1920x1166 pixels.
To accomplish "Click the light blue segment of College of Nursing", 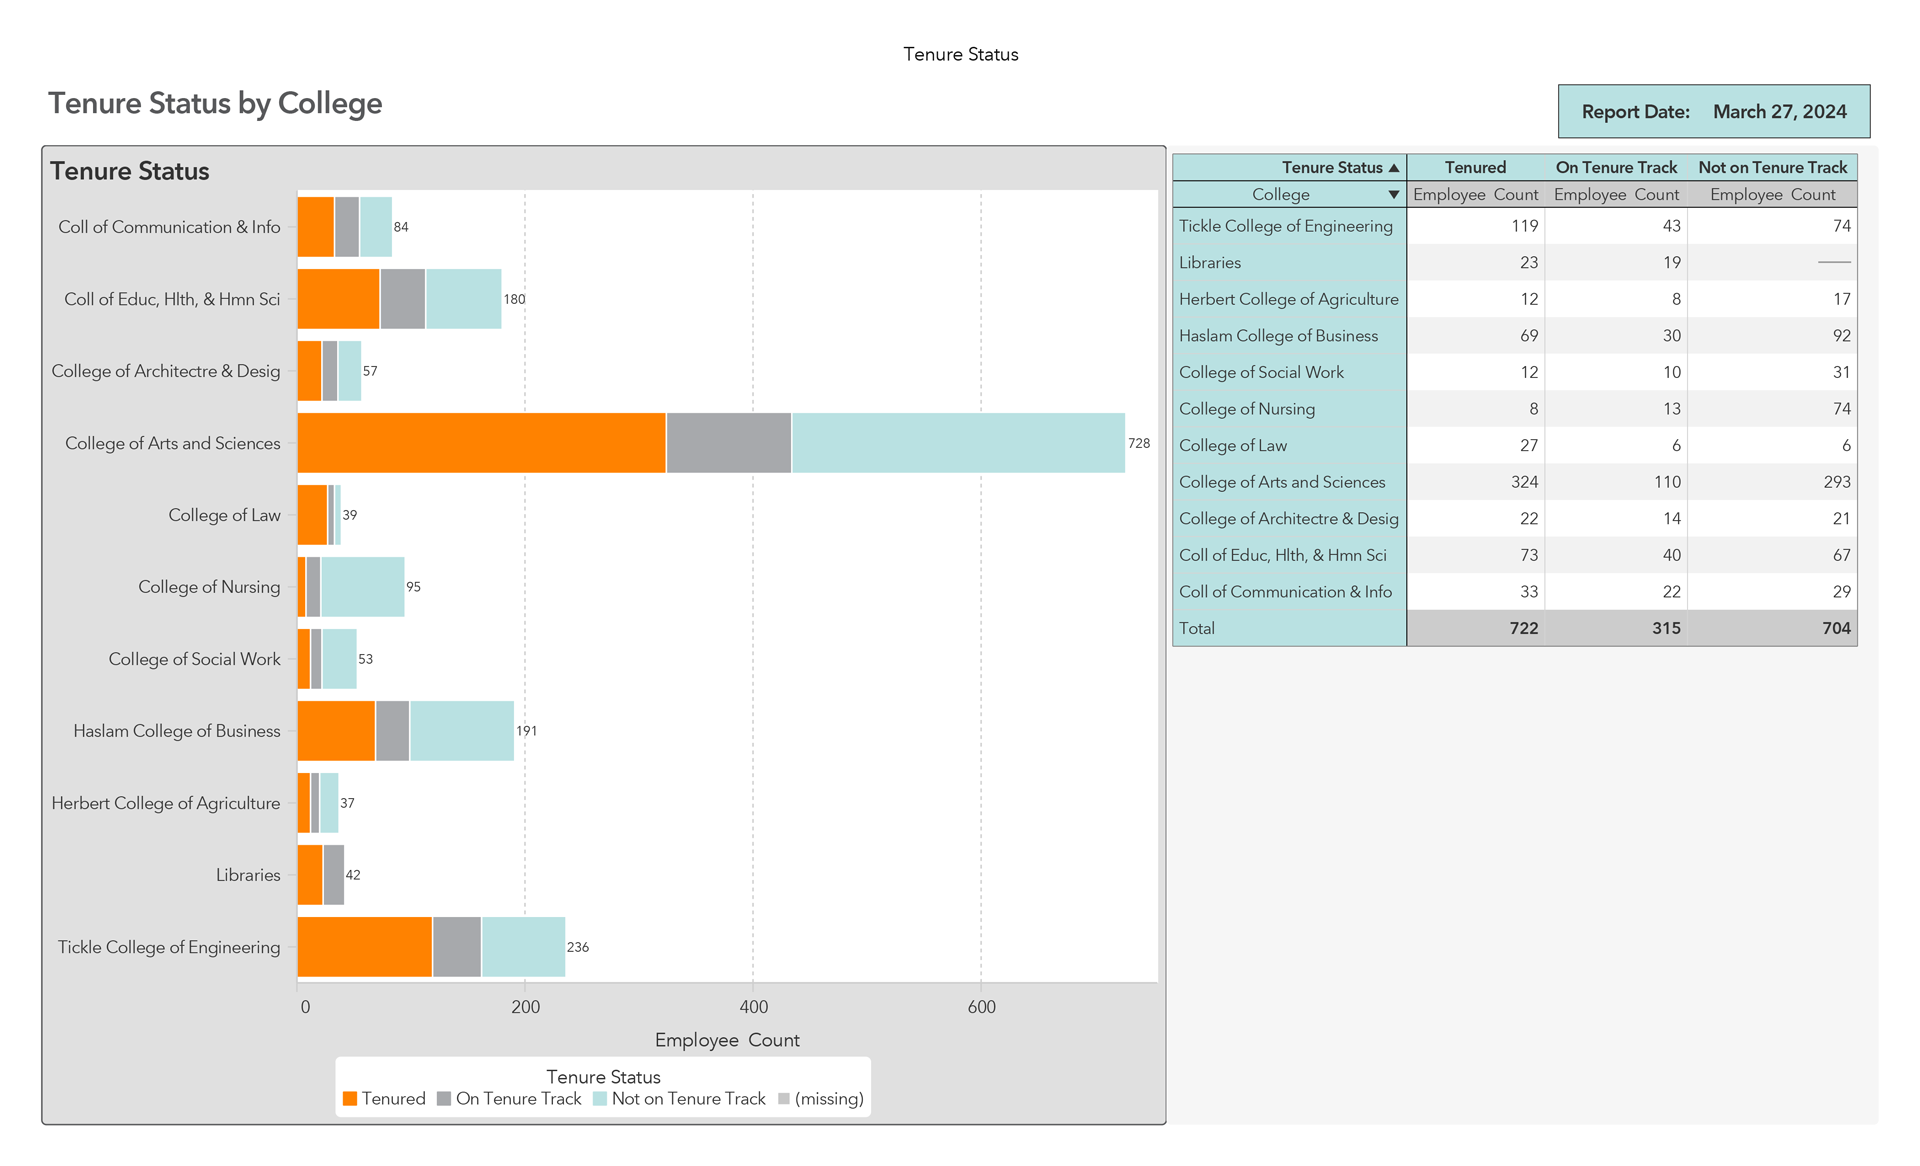I will [362, 587].
